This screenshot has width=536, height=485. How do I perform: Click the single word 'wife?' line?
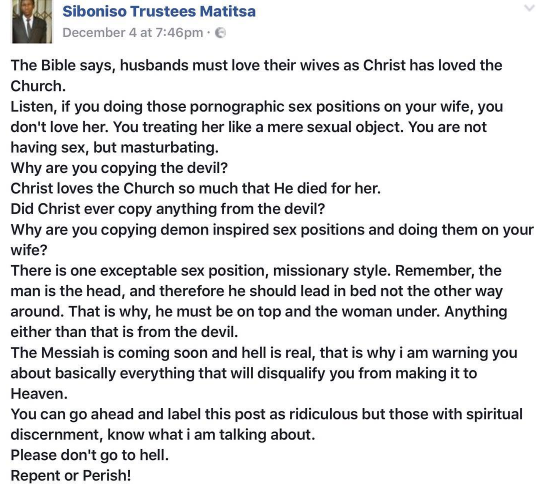[29, 250]
